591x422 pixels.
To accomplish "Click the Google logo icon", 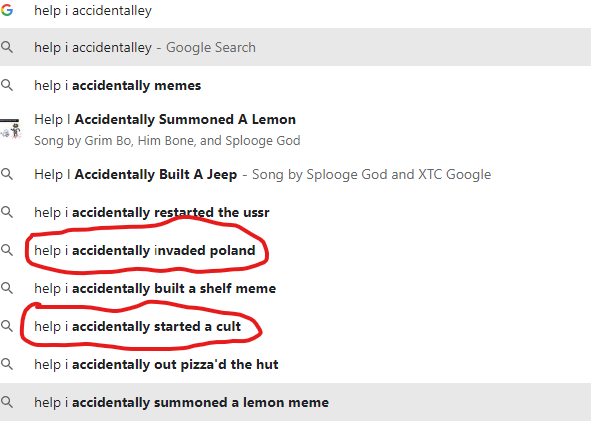I will (7, 10).
